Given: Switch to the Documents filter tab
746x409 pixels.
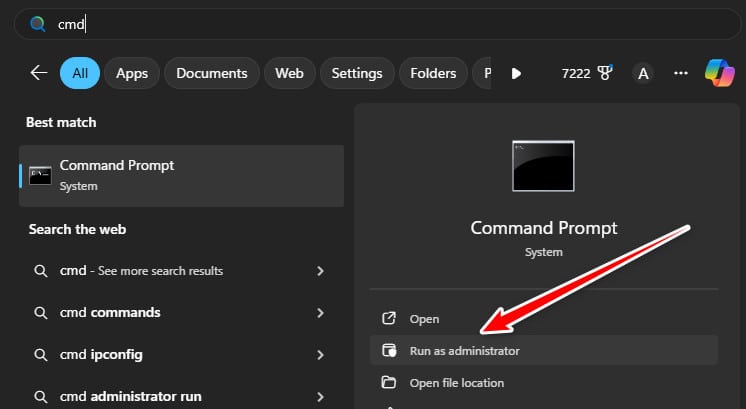Looking at the screenshot, I should tap(212, 73).
